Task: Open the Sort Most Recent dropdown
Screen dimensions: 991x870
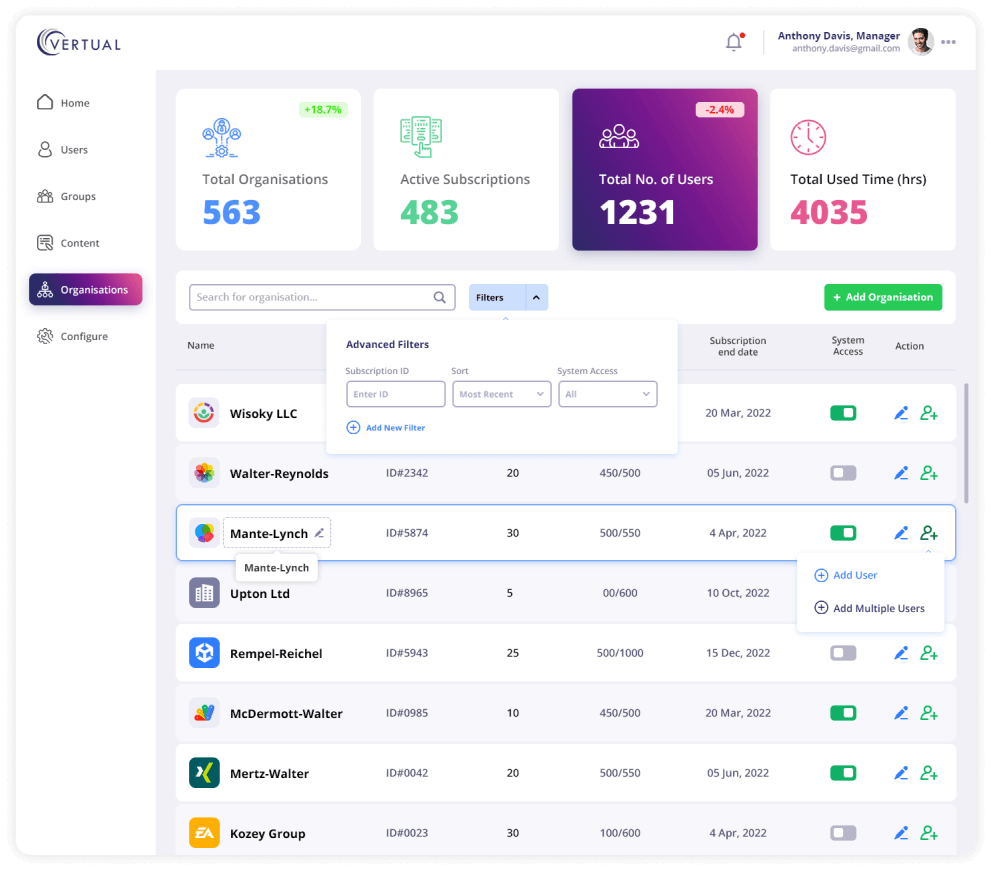Action: pyautogui.click(x=502, y=394)
